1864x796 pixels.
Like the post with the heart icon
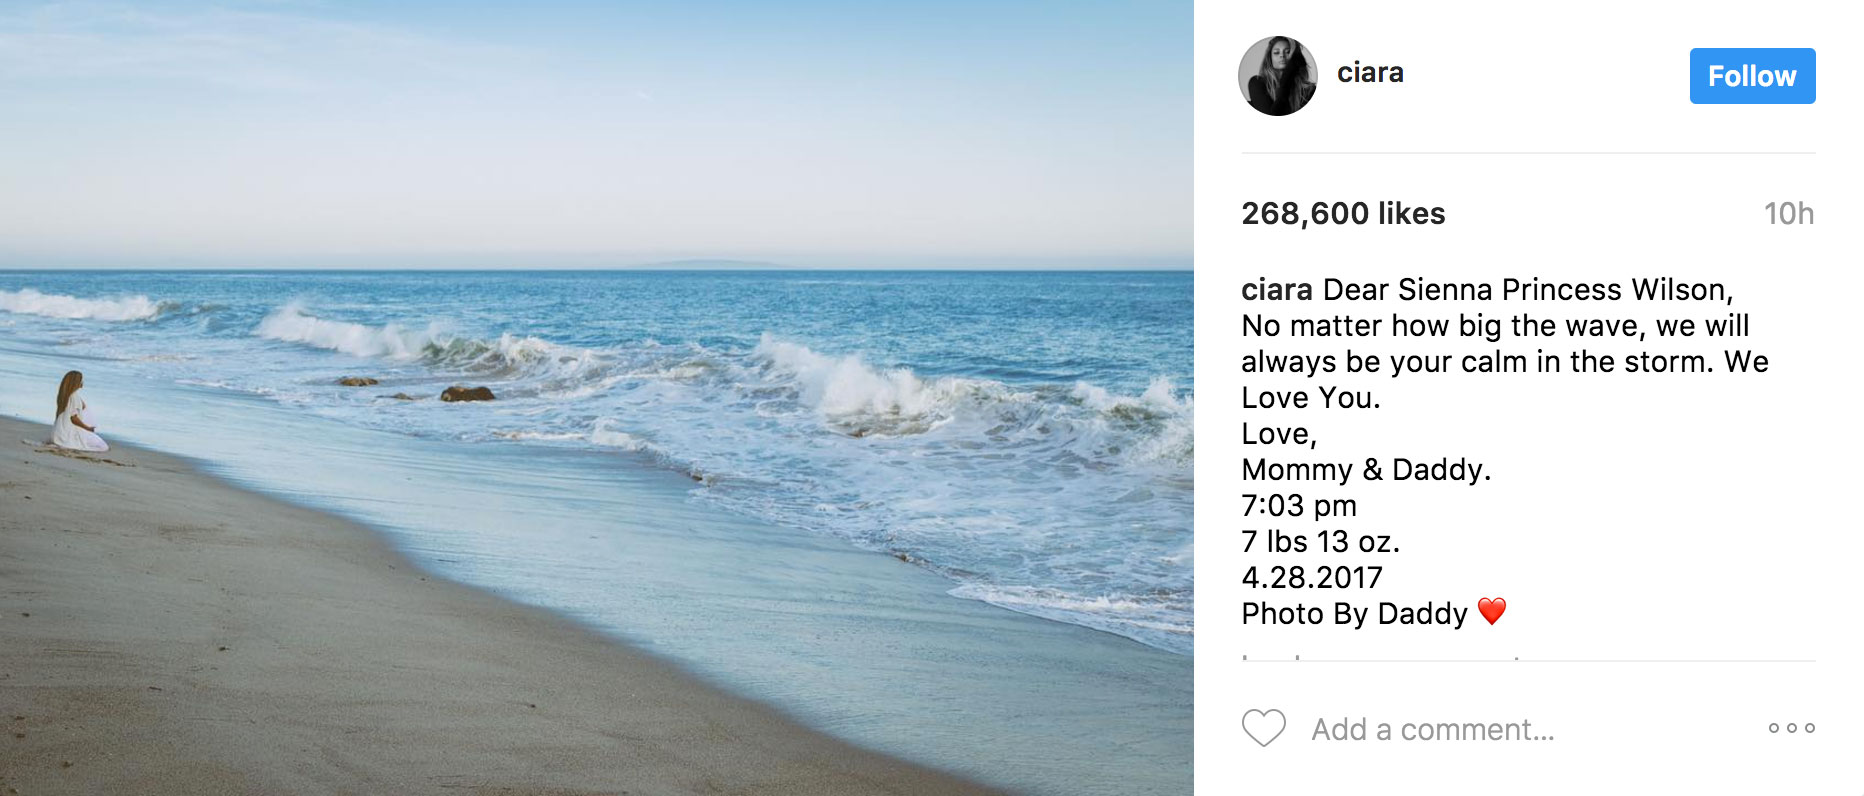pos(1263,728)
